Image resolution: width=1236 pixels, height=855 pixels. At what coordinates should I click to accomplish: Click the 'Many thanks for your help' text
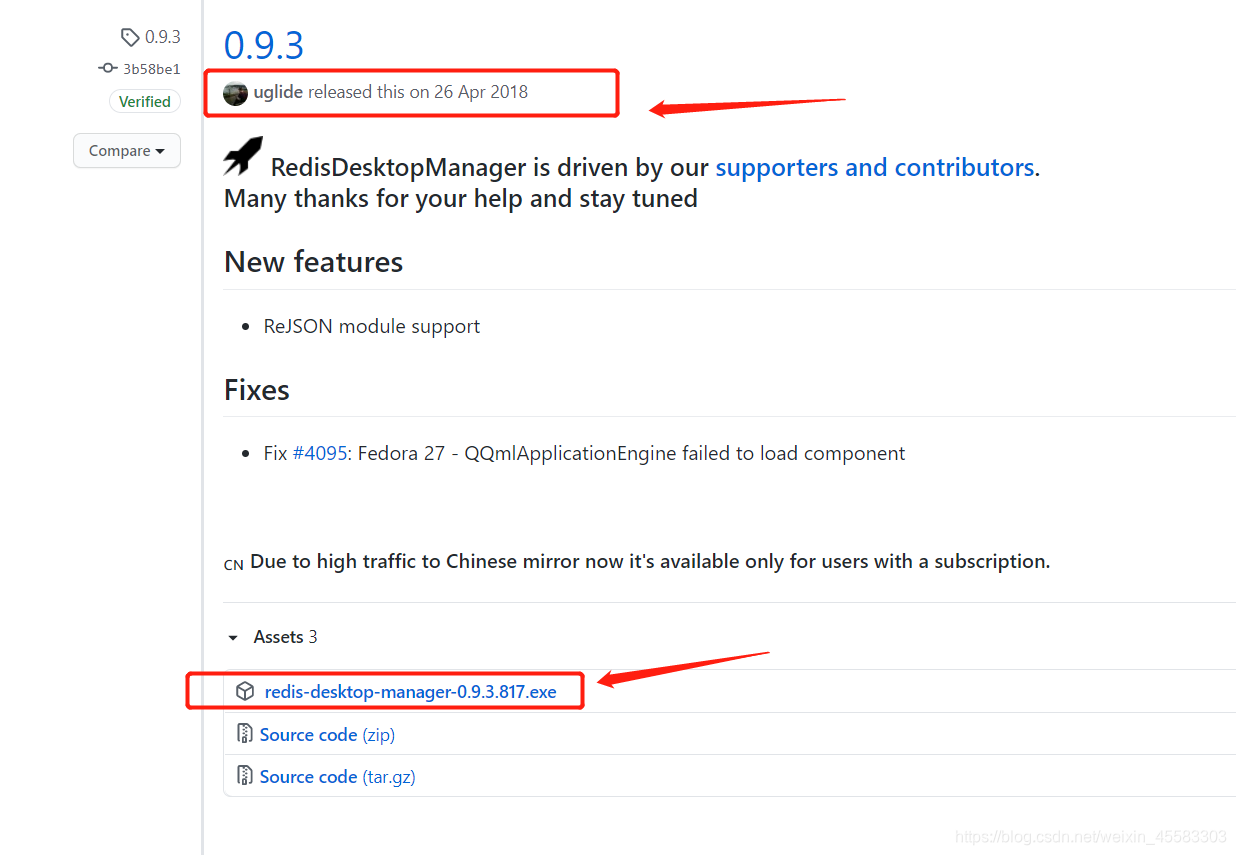click(461, 199)
